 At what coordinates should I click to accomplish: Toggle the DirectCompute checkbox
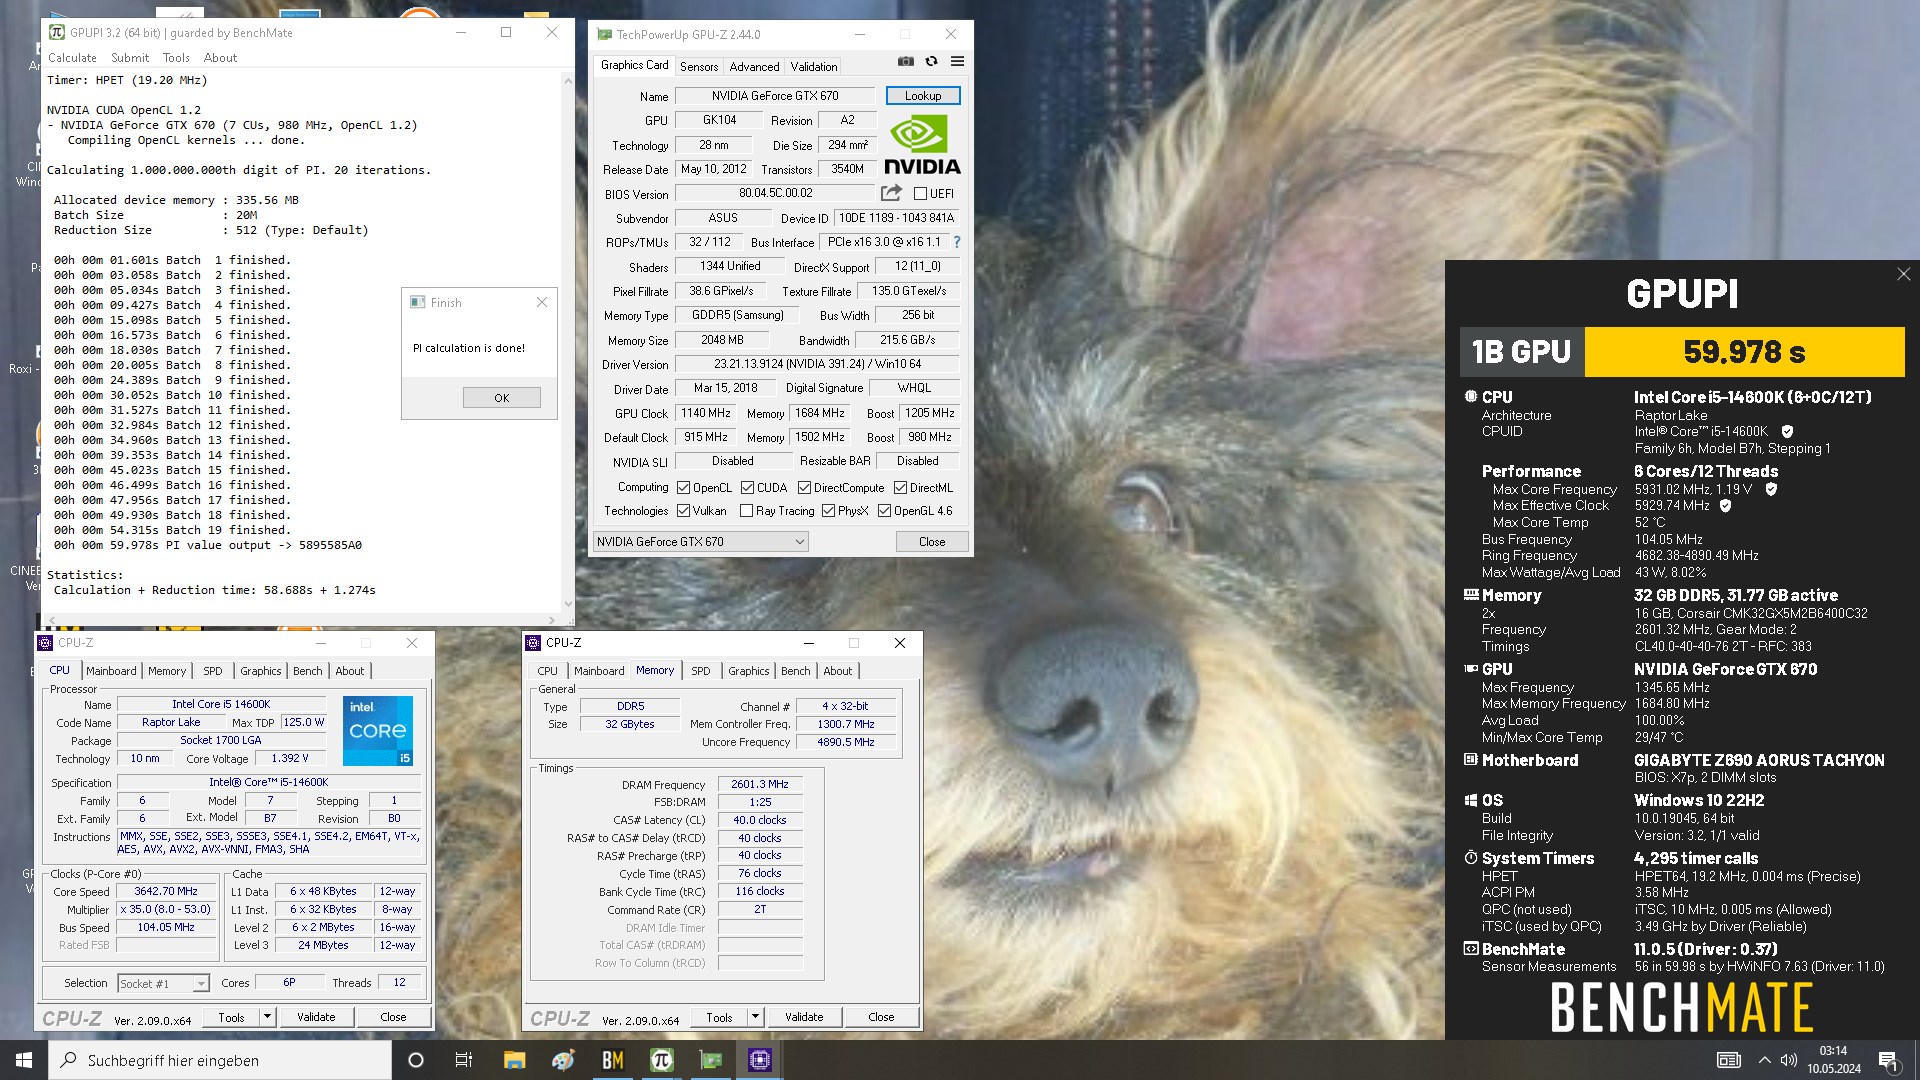pos(804,488)
